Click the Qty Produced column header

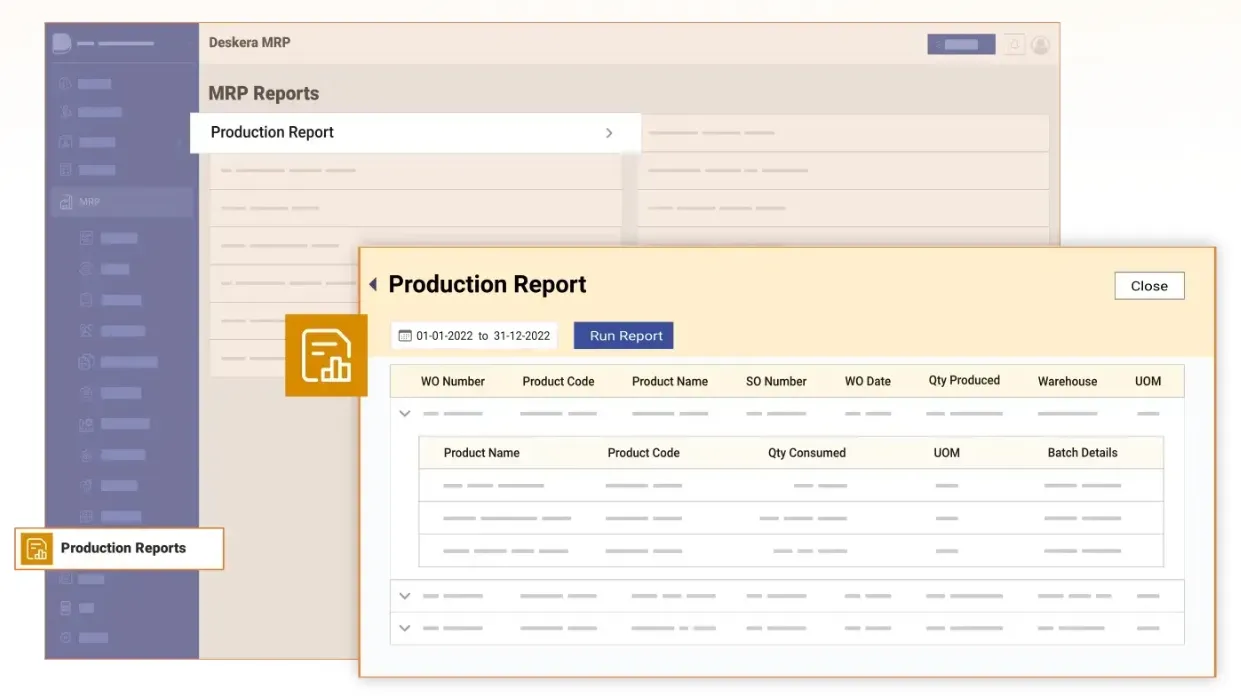963,381
